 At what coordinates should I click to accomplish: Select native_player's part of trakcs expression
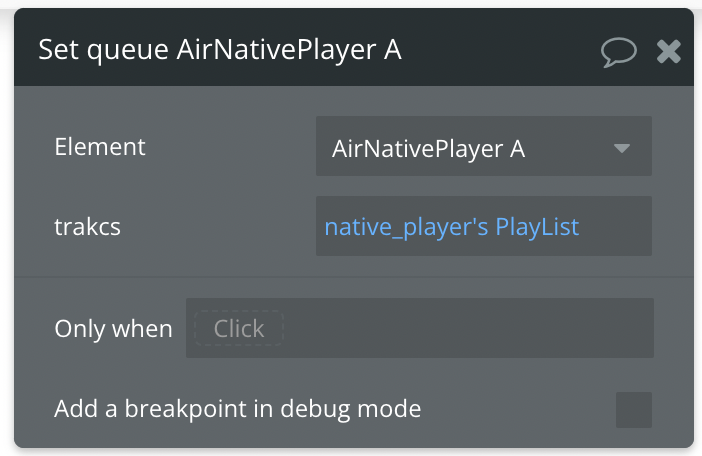point(406,226)
